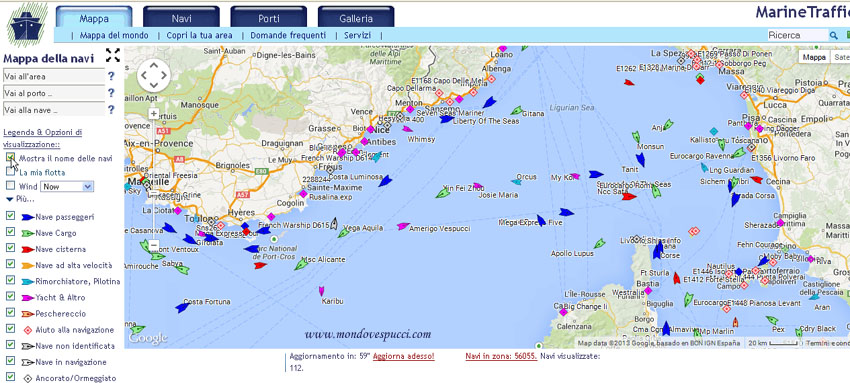Uncheck Mostra il nome delle navi
The image size is (850, 383).
pos(10,157)
